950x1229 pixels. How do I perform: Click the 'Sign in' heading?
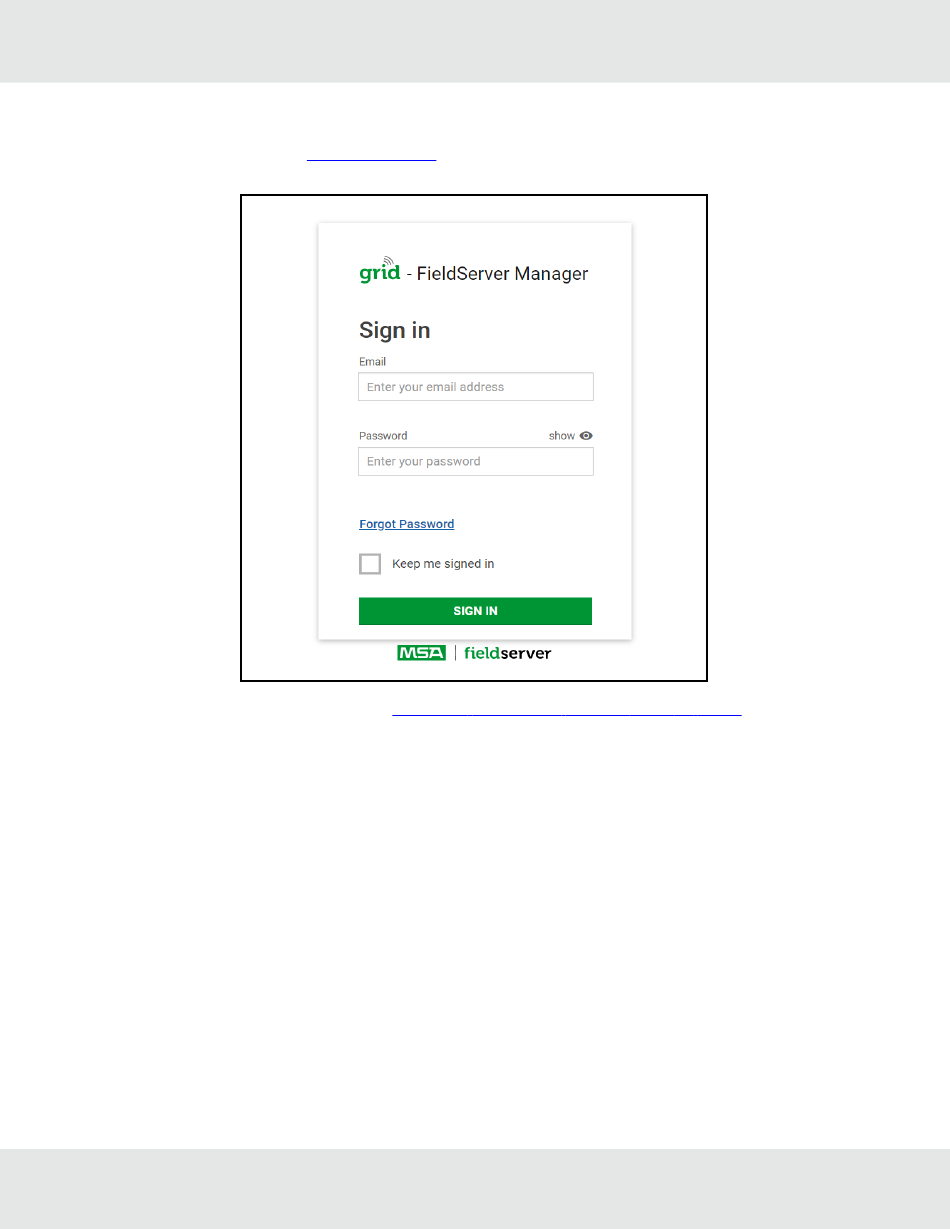(395, 330)
